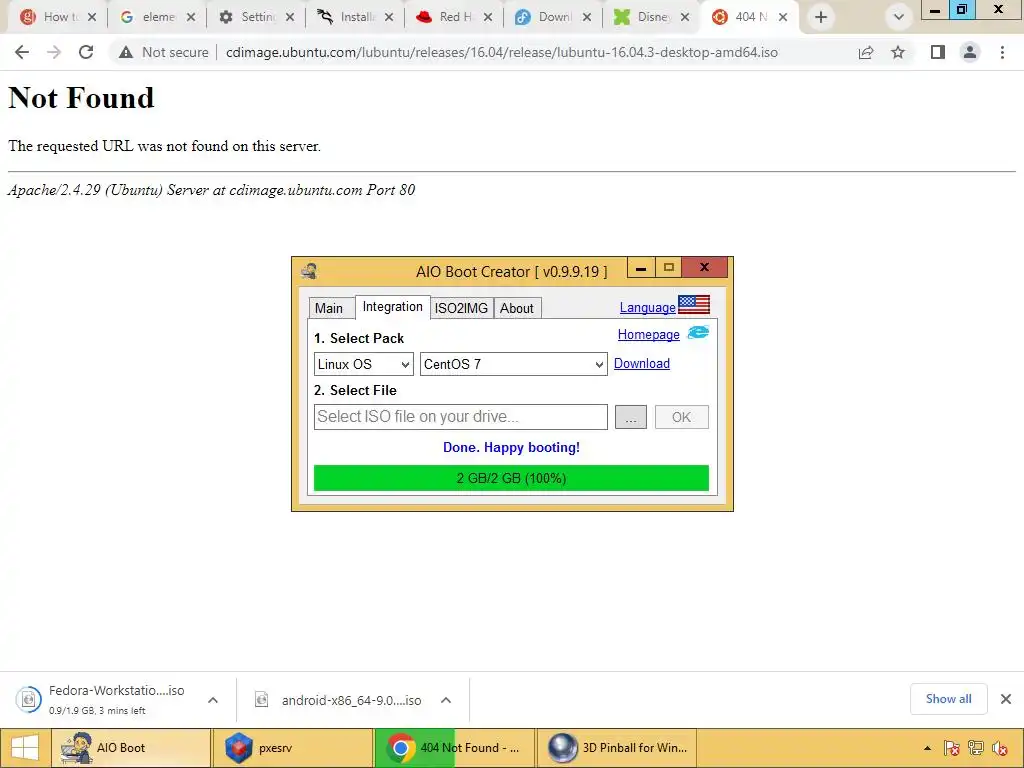This screenshot has height=768, width=1024.
Task: Click the volume tray icon
Action: 999,748
